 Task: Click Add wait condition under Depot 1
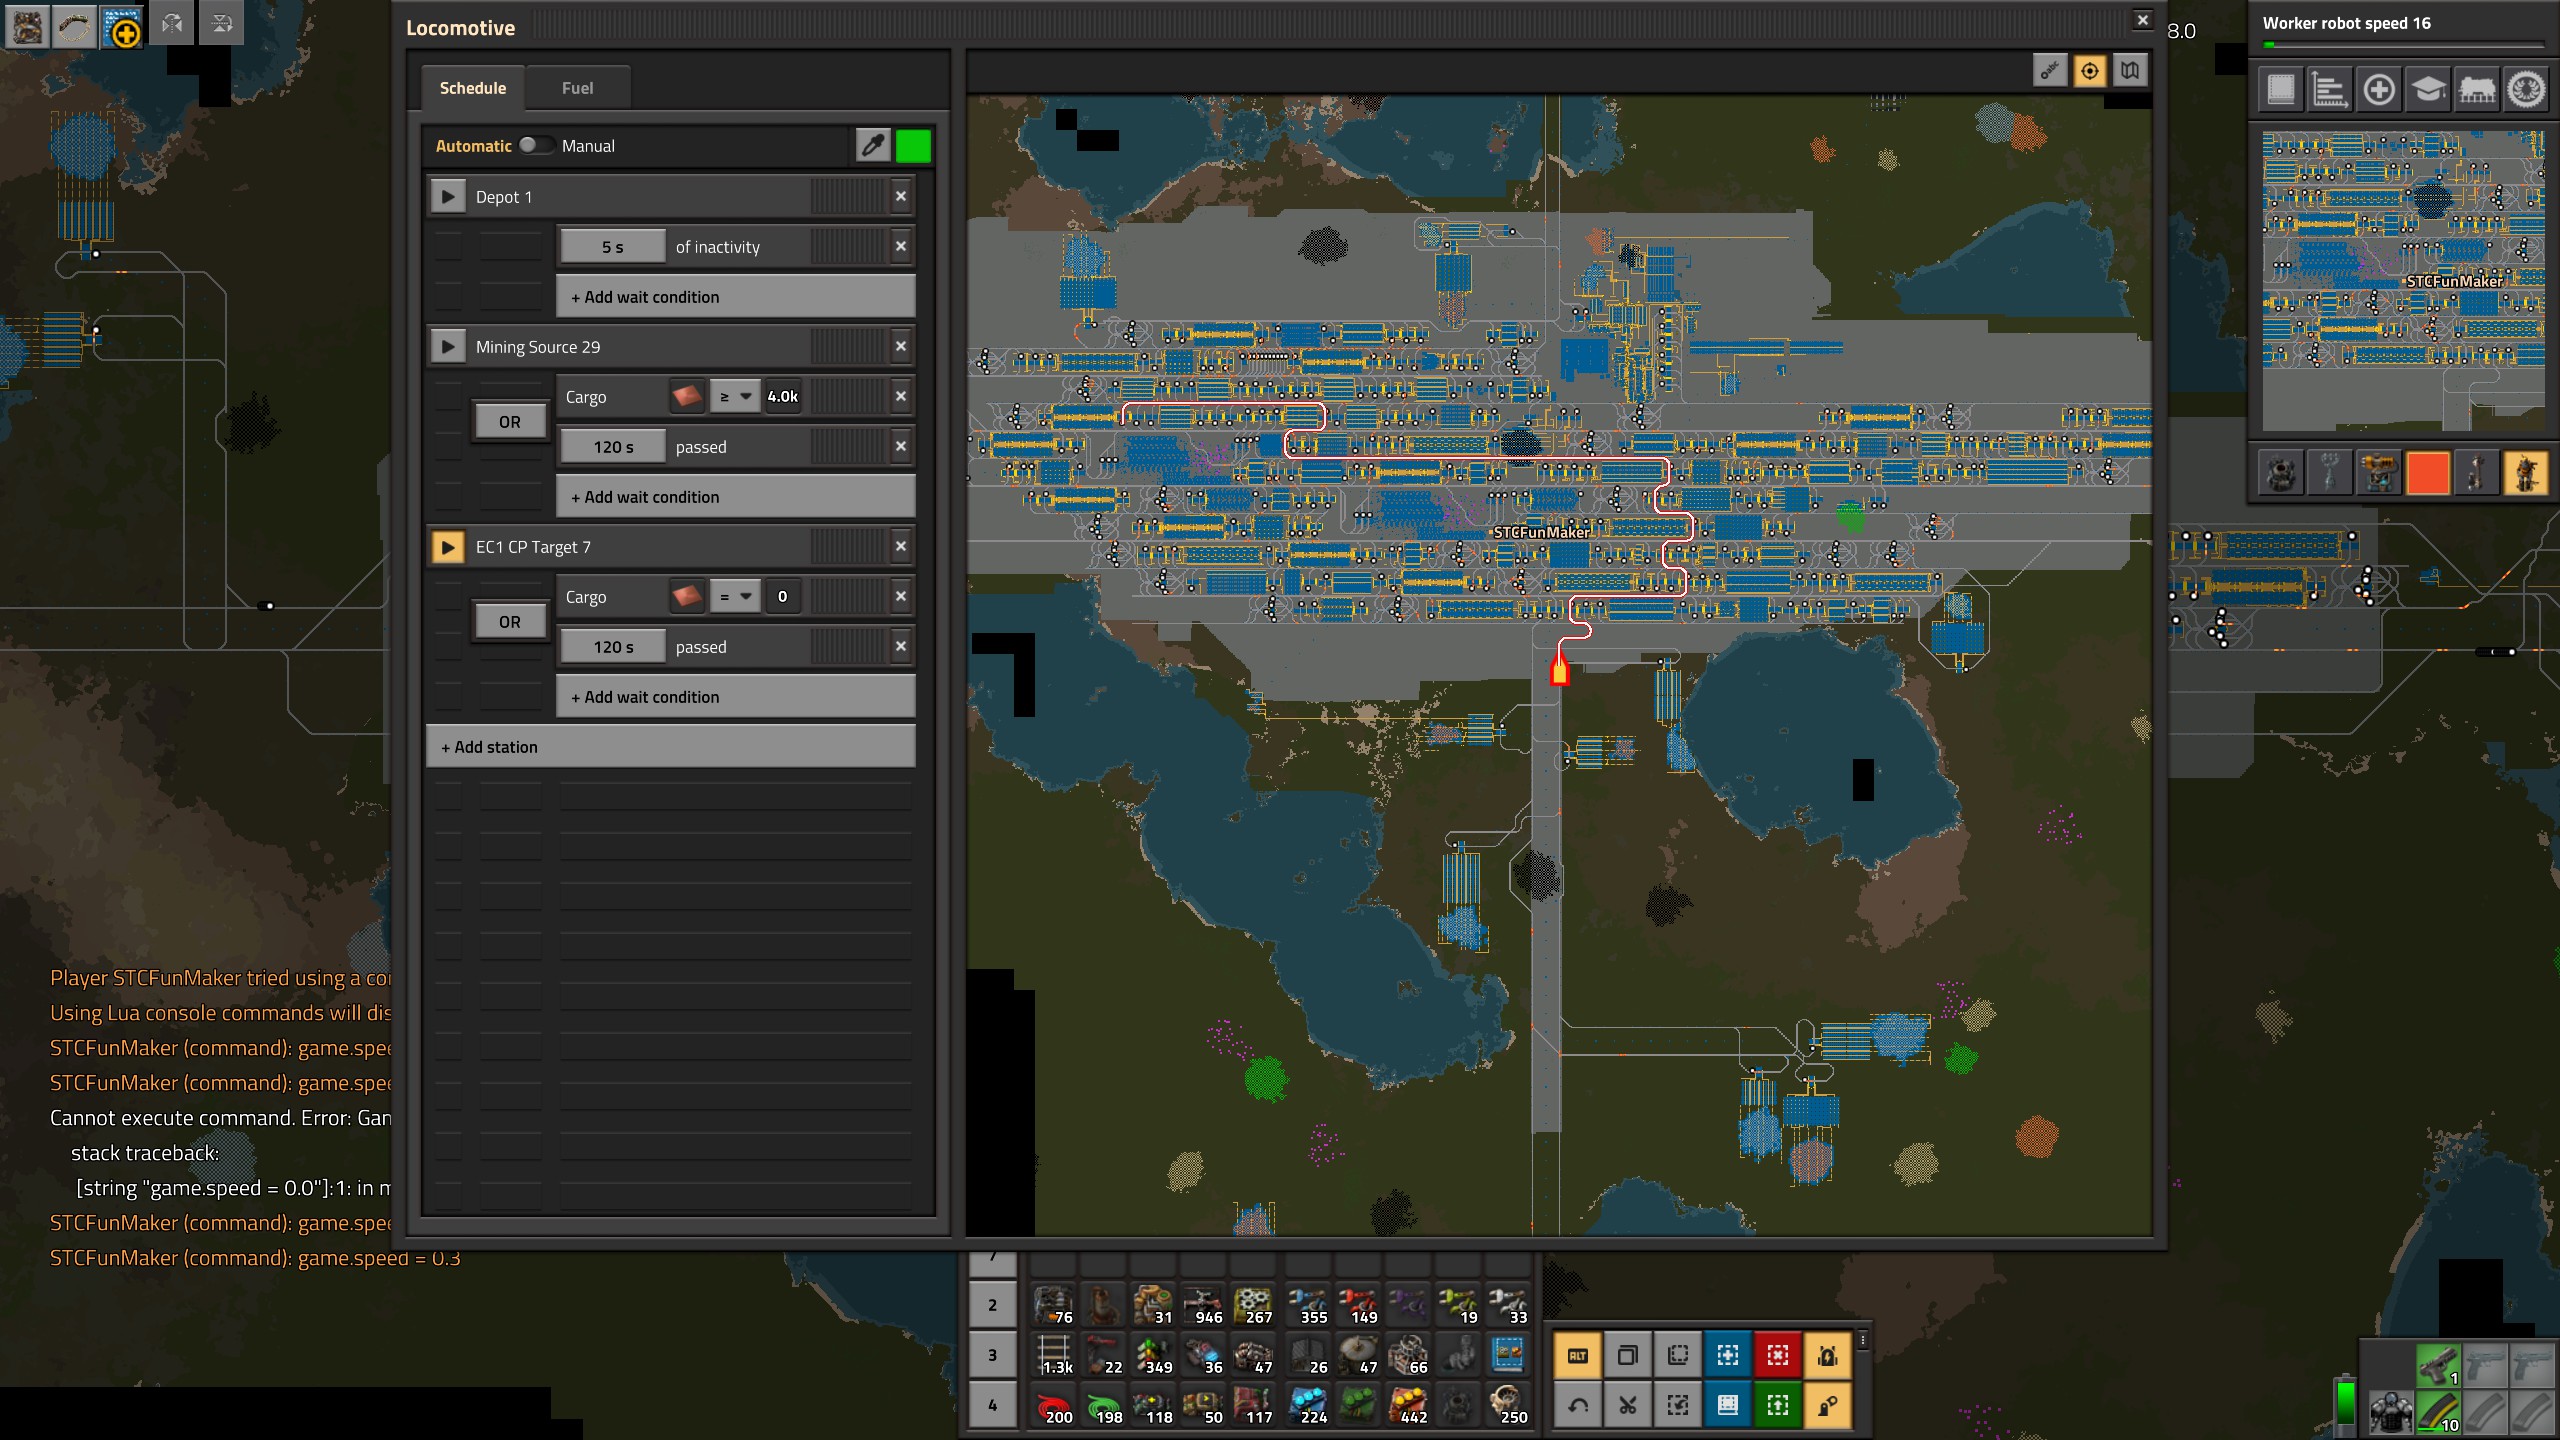click(x=735, y=297)
